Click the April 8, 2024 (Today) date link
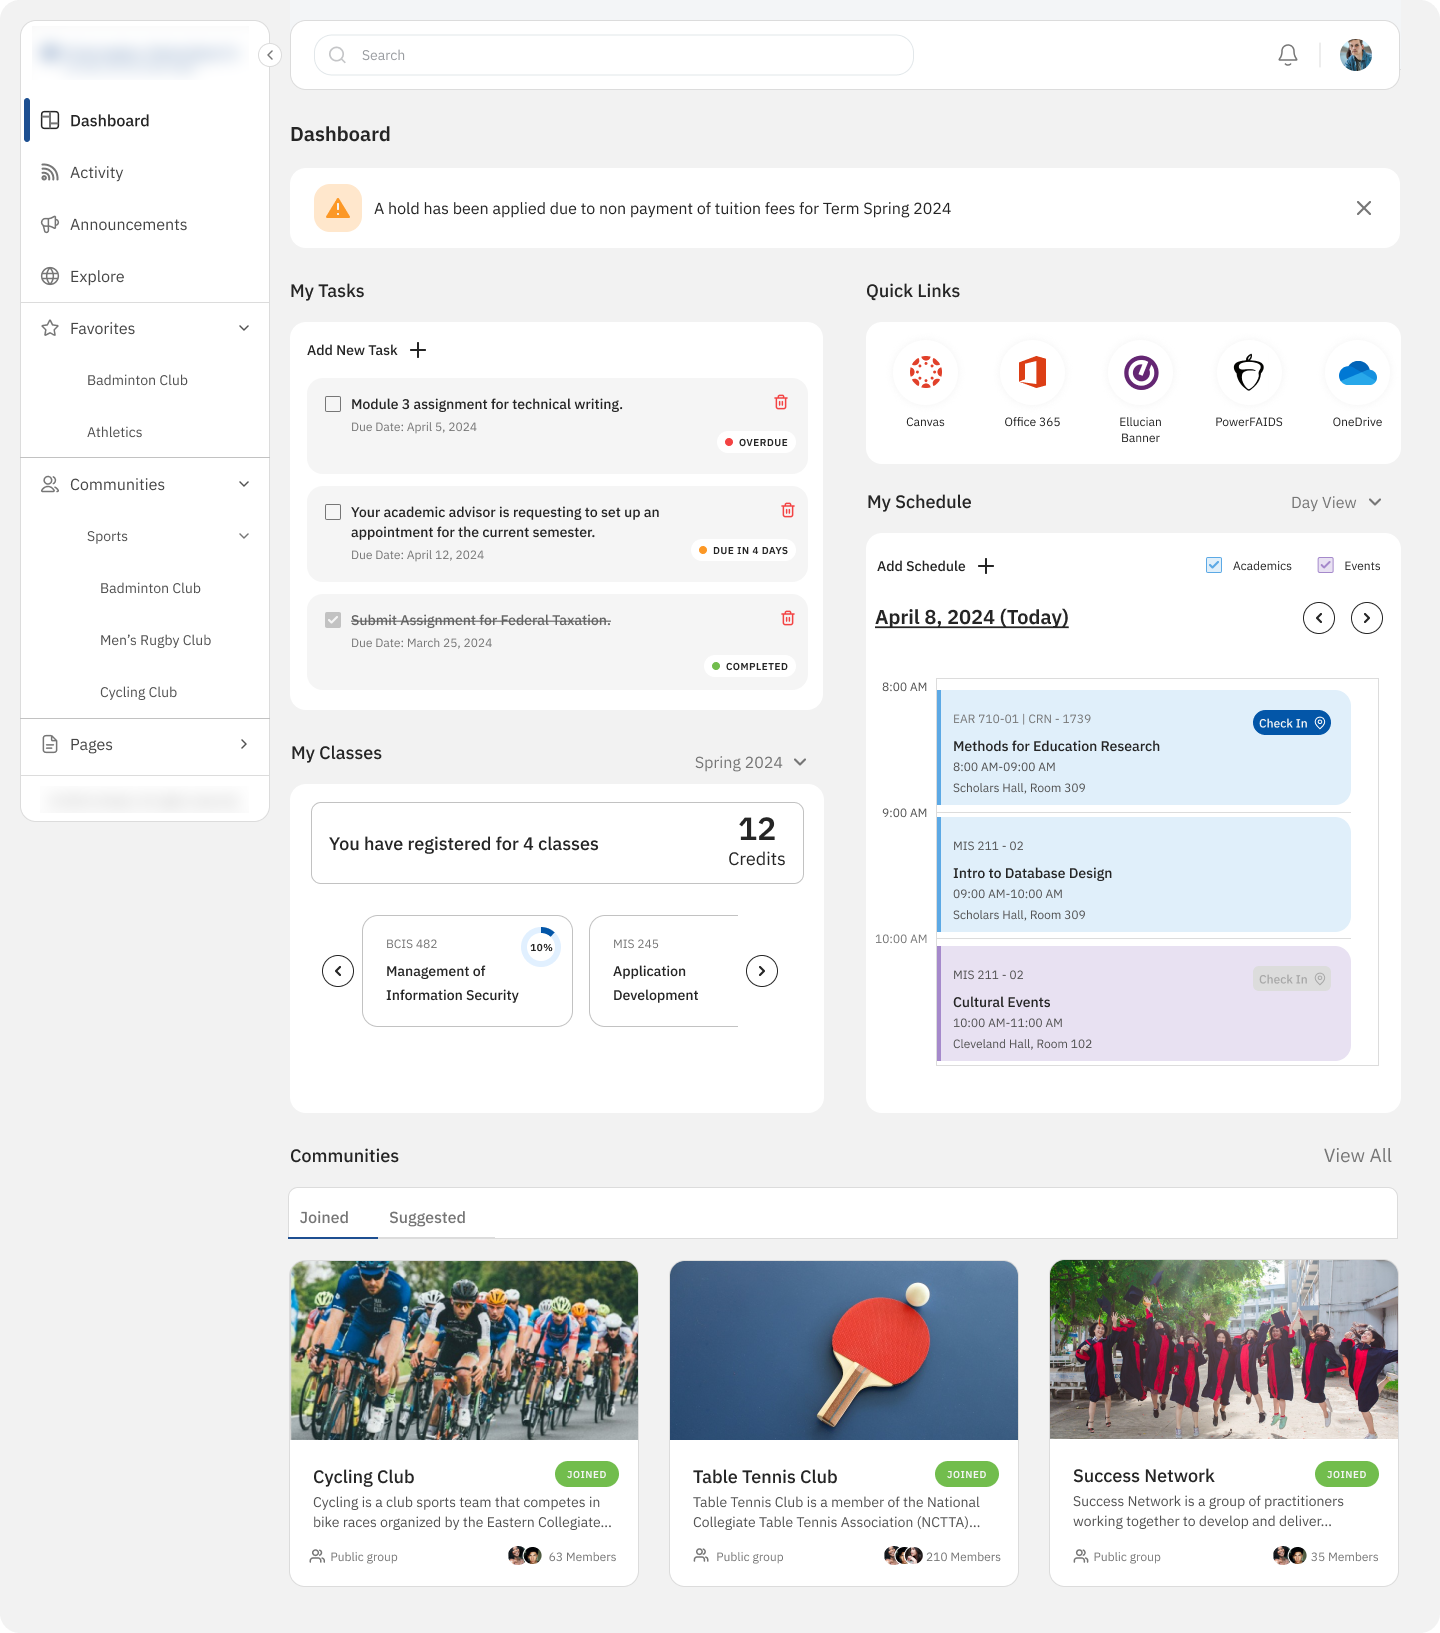 tap(972, 617)
